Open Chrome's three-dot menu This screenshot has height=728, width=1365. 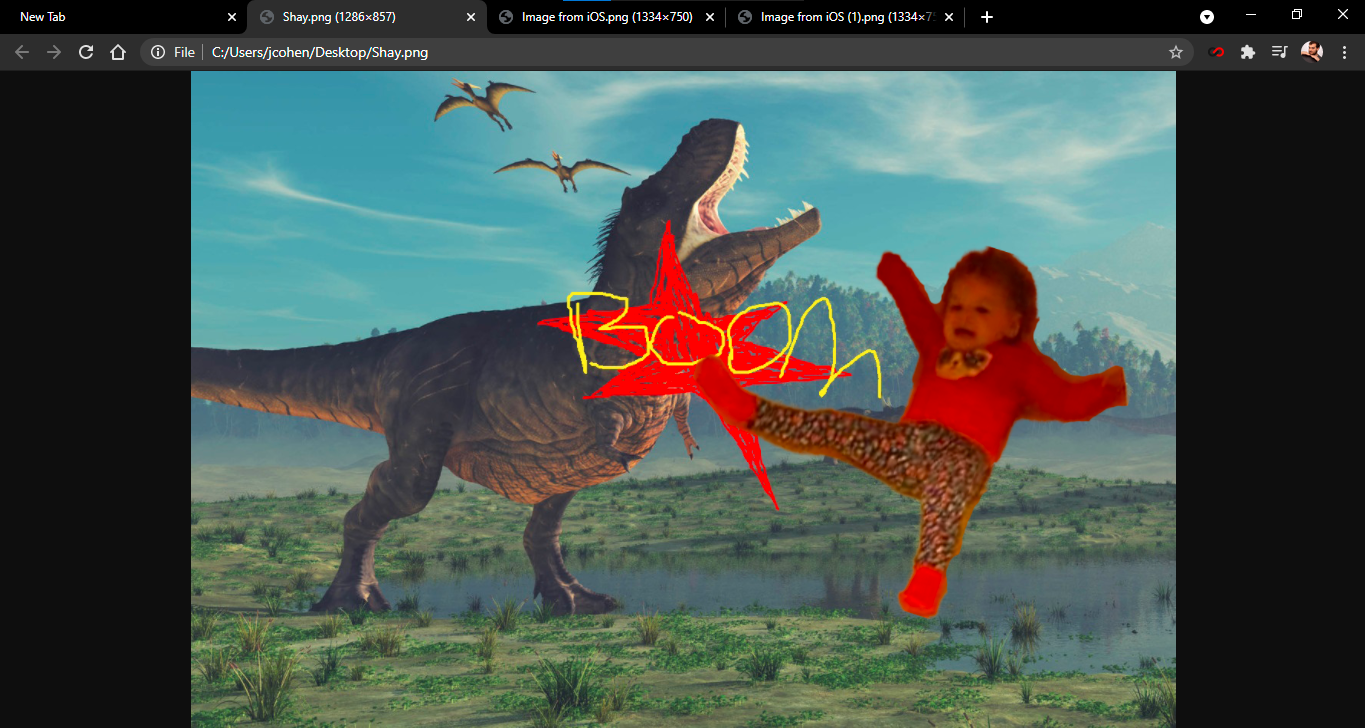[1344, 52]
